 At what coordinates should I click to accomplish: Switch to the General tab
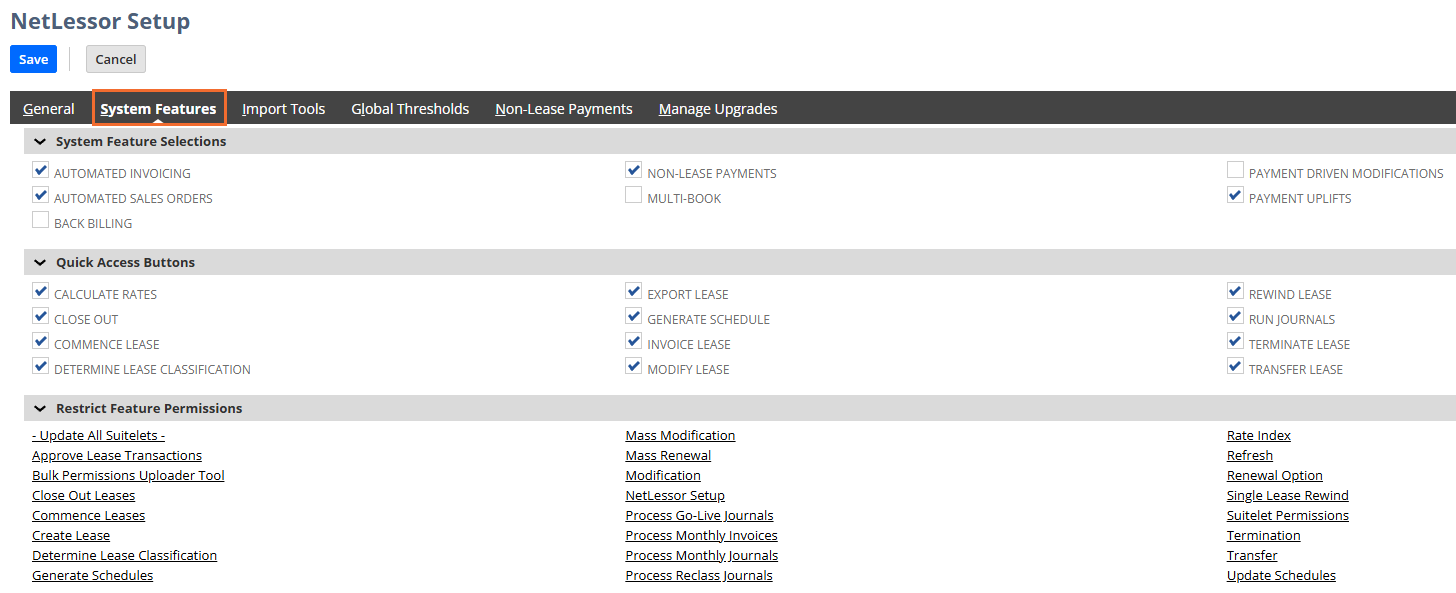click(49, 108)
